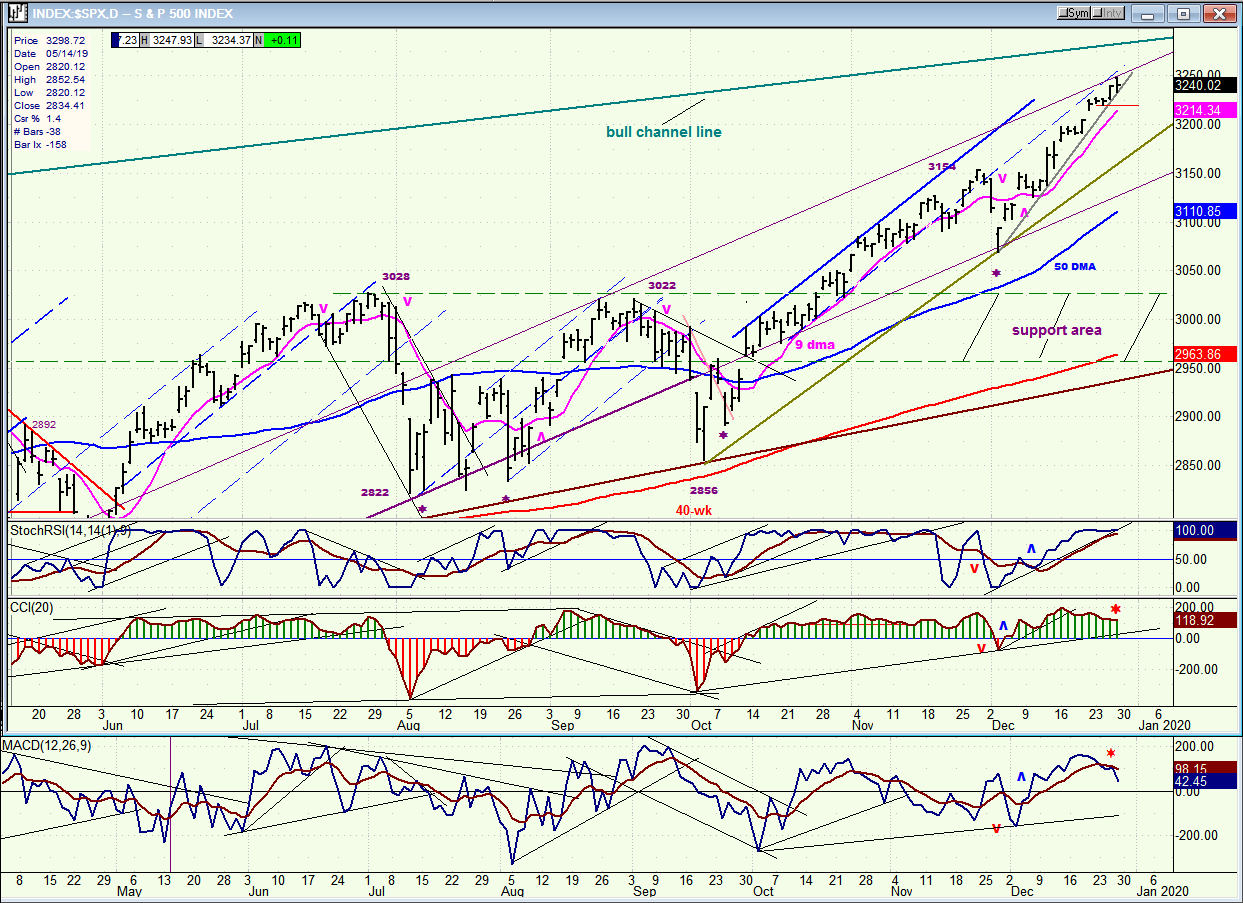Click the CCI(20) indicator label

click(34, 607)
